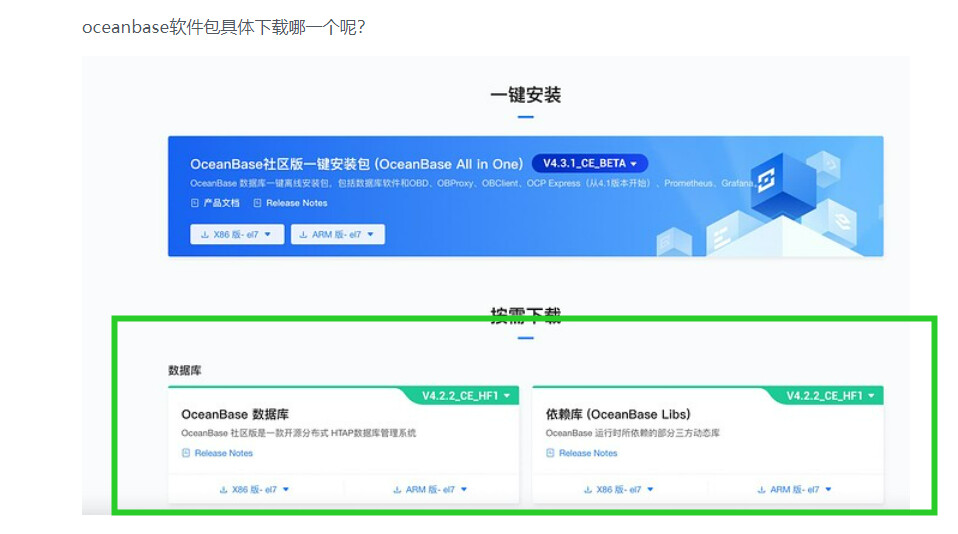Image resolution: width=958 pixels, height=534 pixels.
Task: Click the document icon next to 产品文档
Action: pyautogui.click(x=195, y=203)
